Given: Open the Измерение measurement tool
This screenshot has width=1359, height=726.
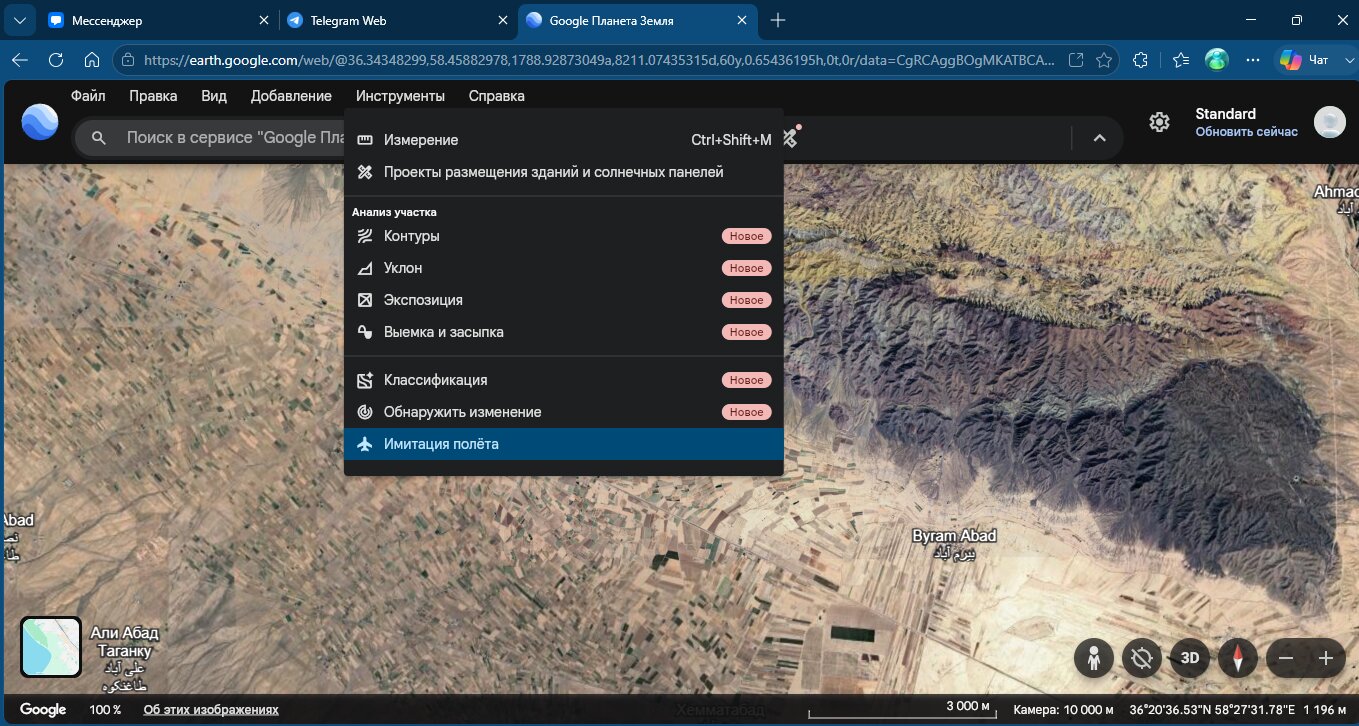Looking at the screenshot, I should (x=563, y=140).
